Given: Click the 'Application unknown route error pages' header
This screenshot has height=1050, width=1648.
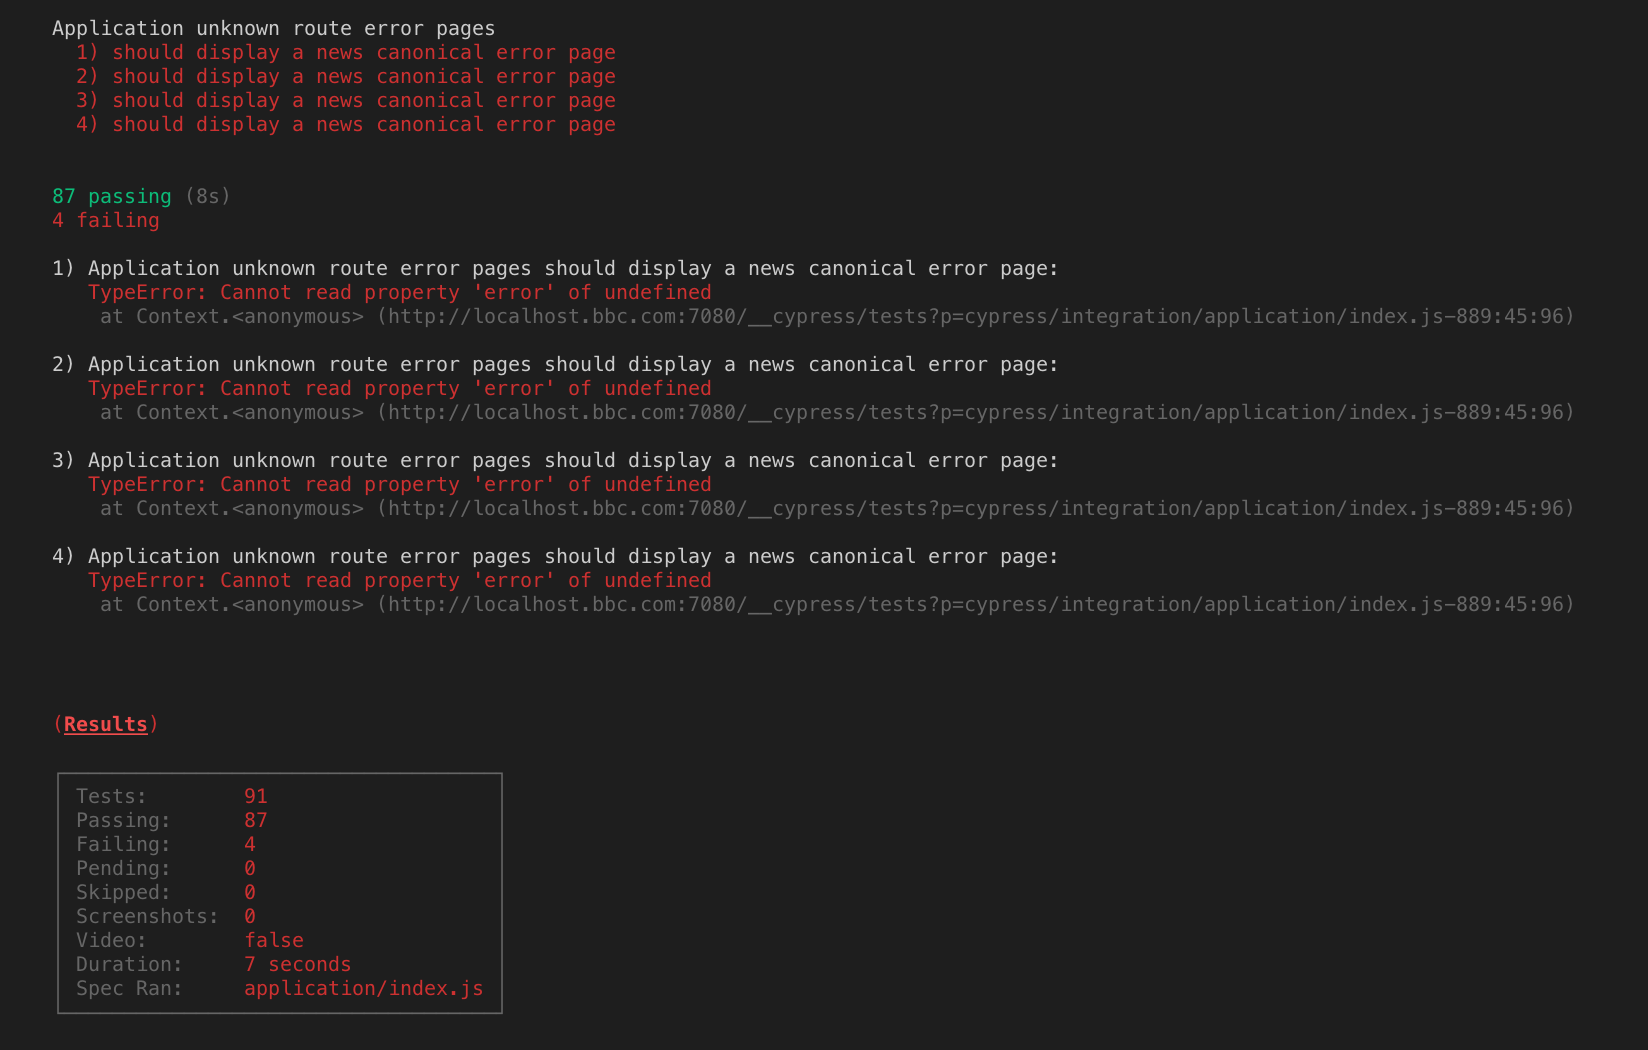Looking at the screenshot, I should [x=274, y=28].
